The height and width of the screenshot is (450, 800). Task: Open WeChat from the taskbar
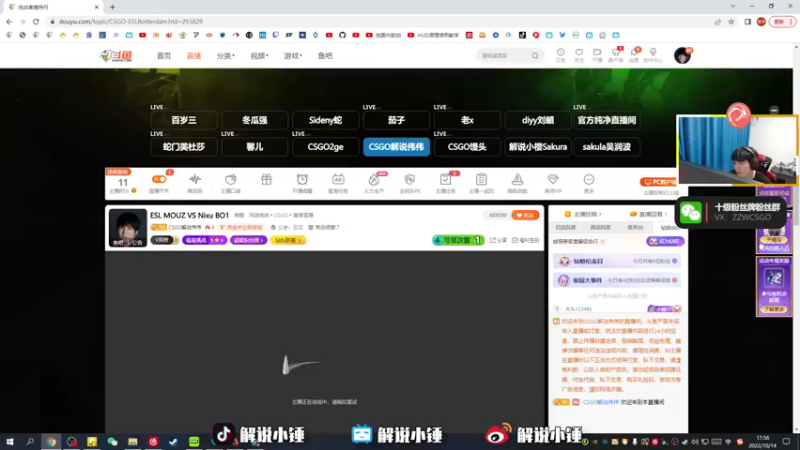point(112,441)
